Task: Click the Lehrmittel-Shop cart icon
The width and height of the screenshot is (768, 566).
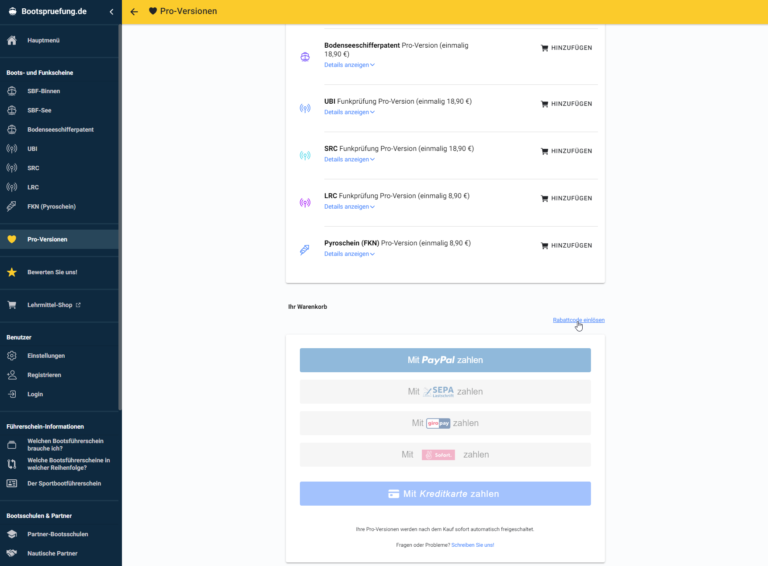Action: pyautogui.click(x=12, y=305)
